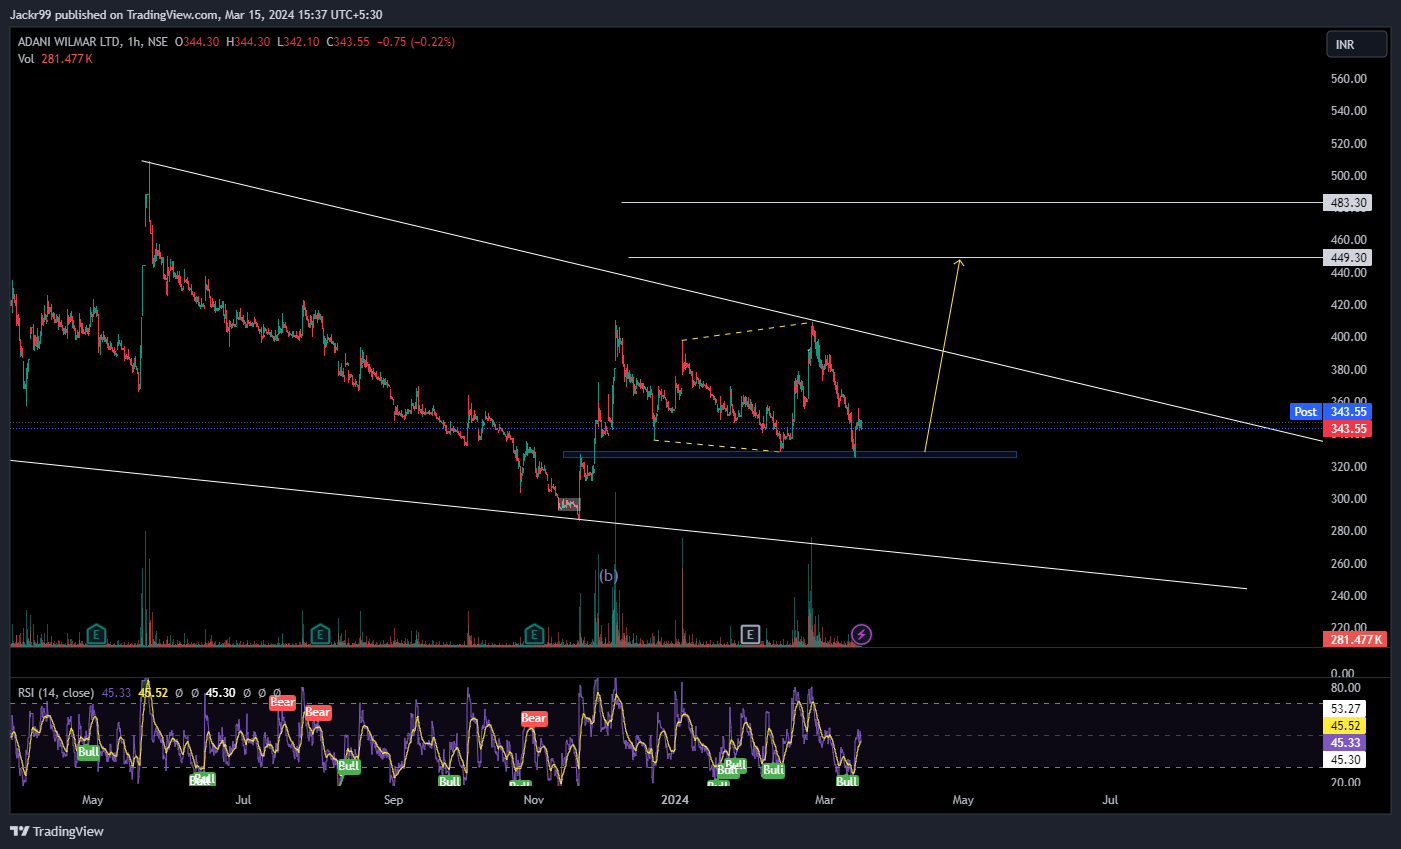The width and height of the screenshot is (1401, 849).
Task: Click the 80.00 RSI scale label
Action: click(1346, 688)
